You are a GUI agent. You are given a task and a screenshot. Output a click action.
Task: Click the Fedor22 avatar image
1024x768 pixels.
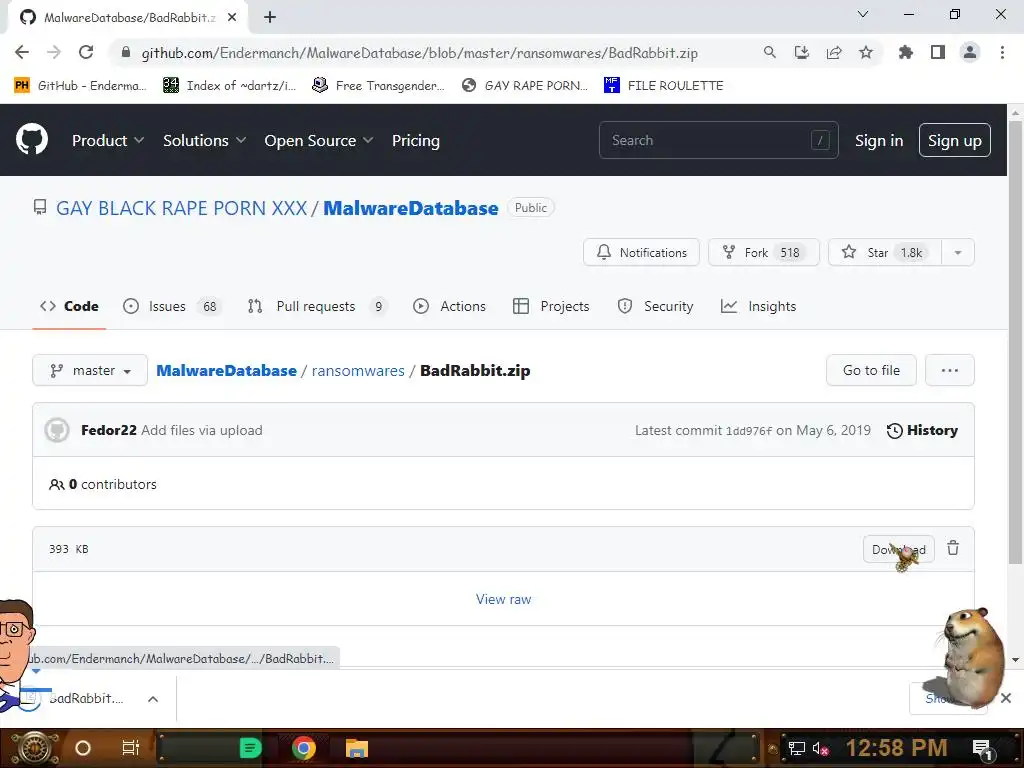point(57,430)
